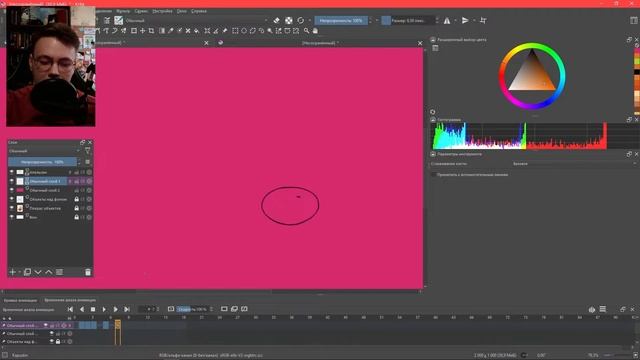Add a new layer in Layers panel
The image size is (640, 360).
coord(12,272)
